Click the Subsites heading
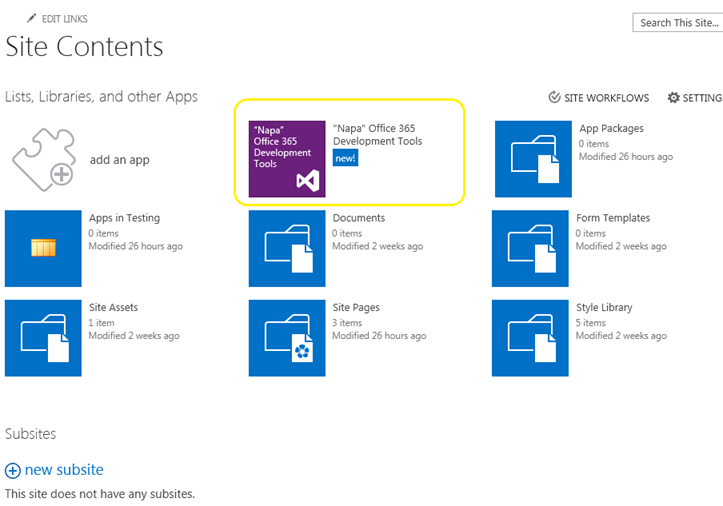This screenshot has width=723, height=506. pos(30,434)
